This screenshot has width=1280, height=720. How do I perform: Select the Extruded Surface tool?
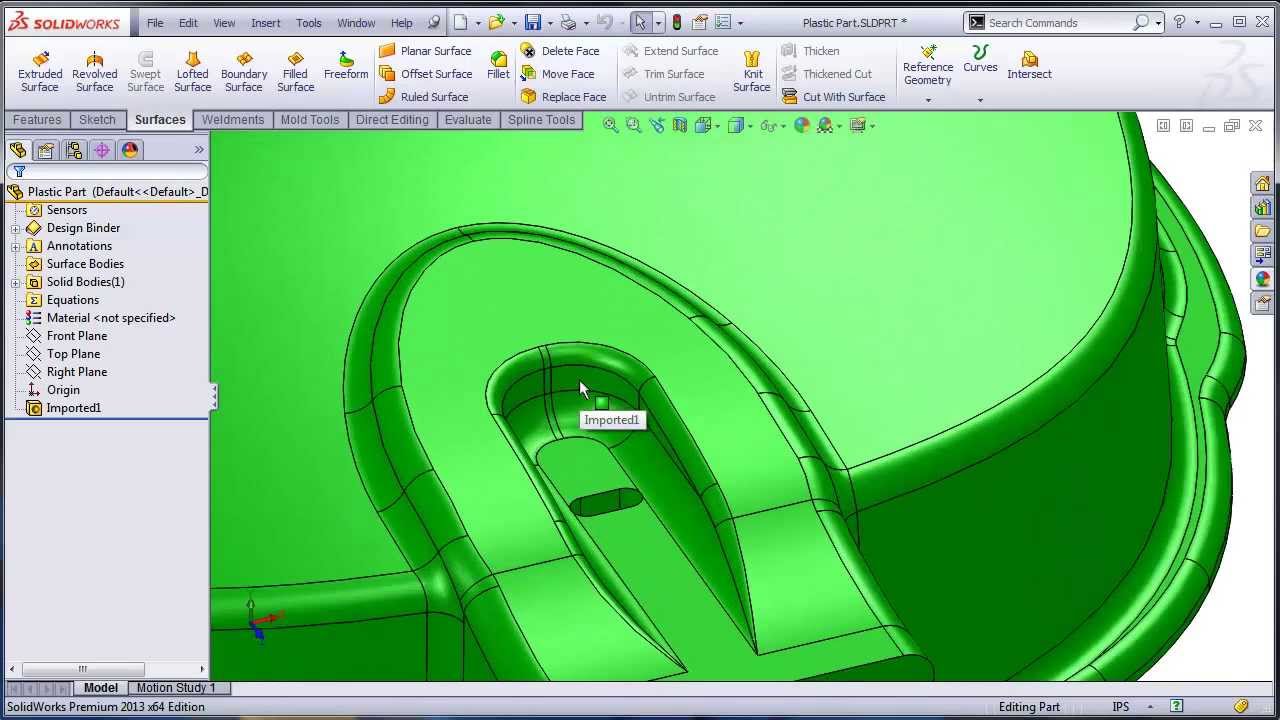(40, 72)
